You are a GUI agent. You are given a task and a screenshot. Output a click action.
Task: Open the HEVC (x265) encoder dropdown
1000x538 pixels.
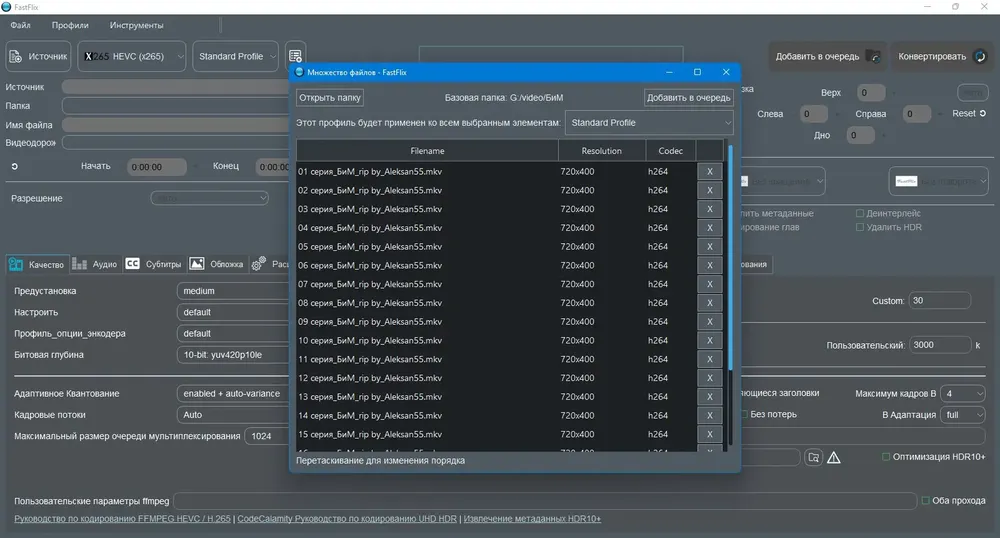(131, 56)
